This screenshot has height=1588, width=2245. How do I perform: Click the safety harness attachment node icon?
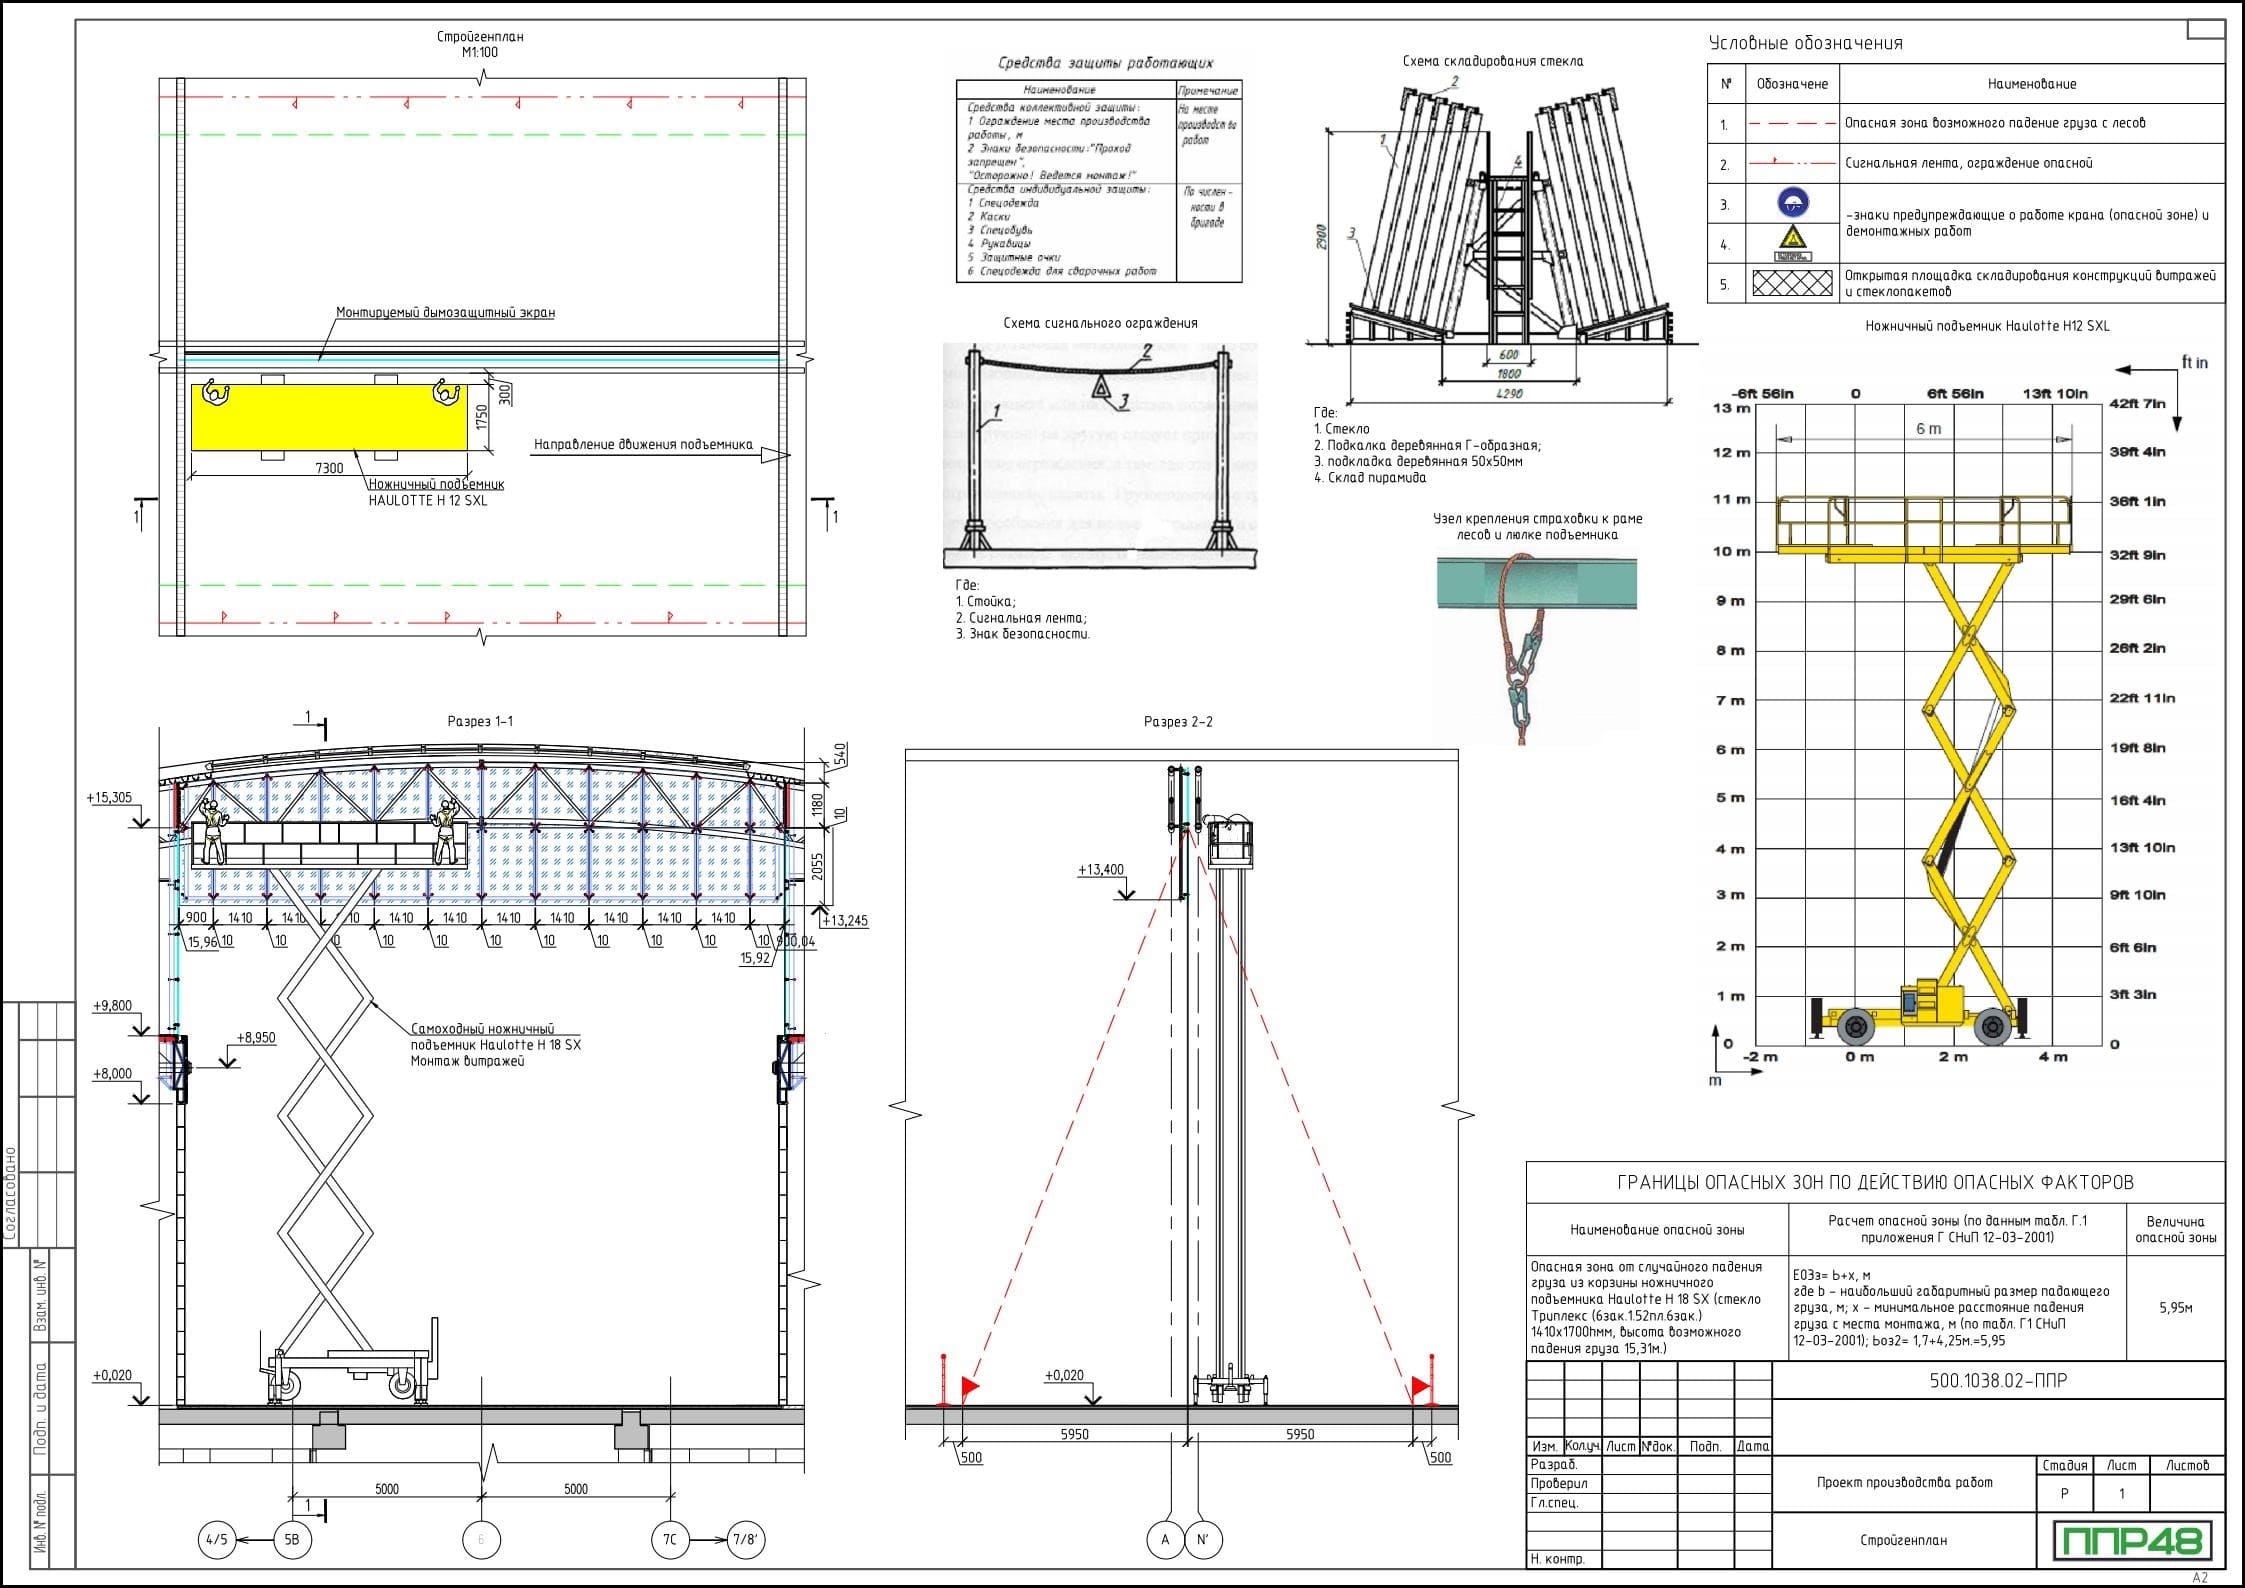coord(1556,636)
